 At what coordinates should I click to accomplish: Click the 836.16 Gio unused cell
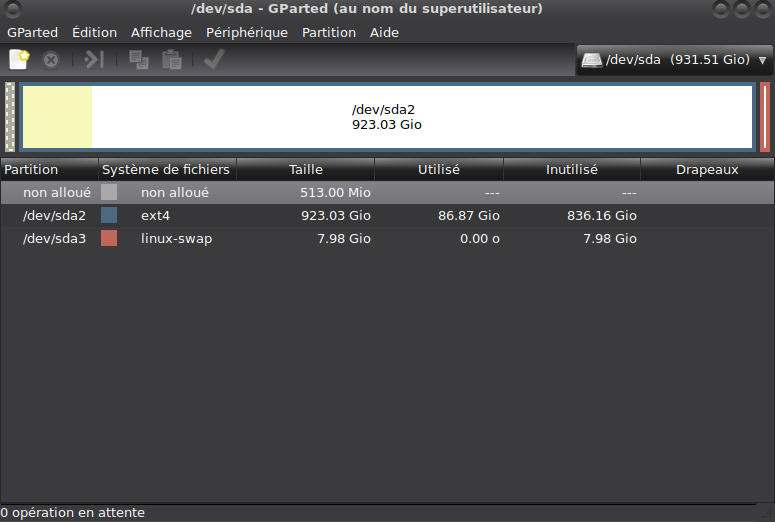coord(602,216)
